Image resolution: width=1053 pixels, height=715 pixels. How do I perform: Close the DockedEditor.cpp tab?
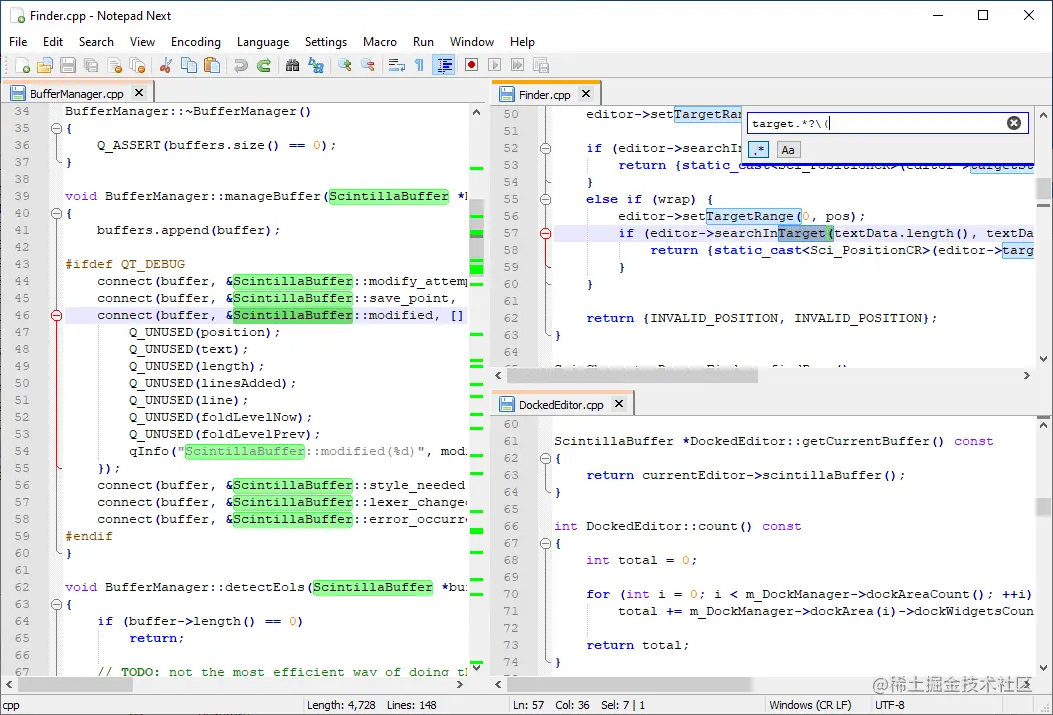pos(619,404)
